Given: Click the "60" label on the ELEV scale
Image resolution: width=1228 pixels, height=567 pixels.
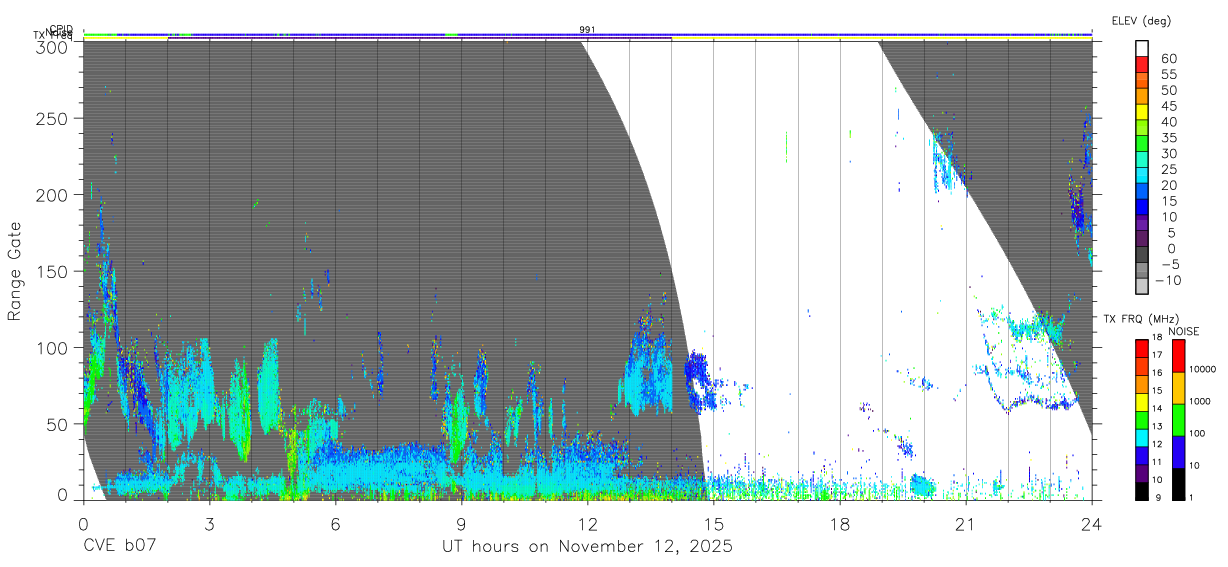Looking at the screenshot, I should click(1168, 58).
